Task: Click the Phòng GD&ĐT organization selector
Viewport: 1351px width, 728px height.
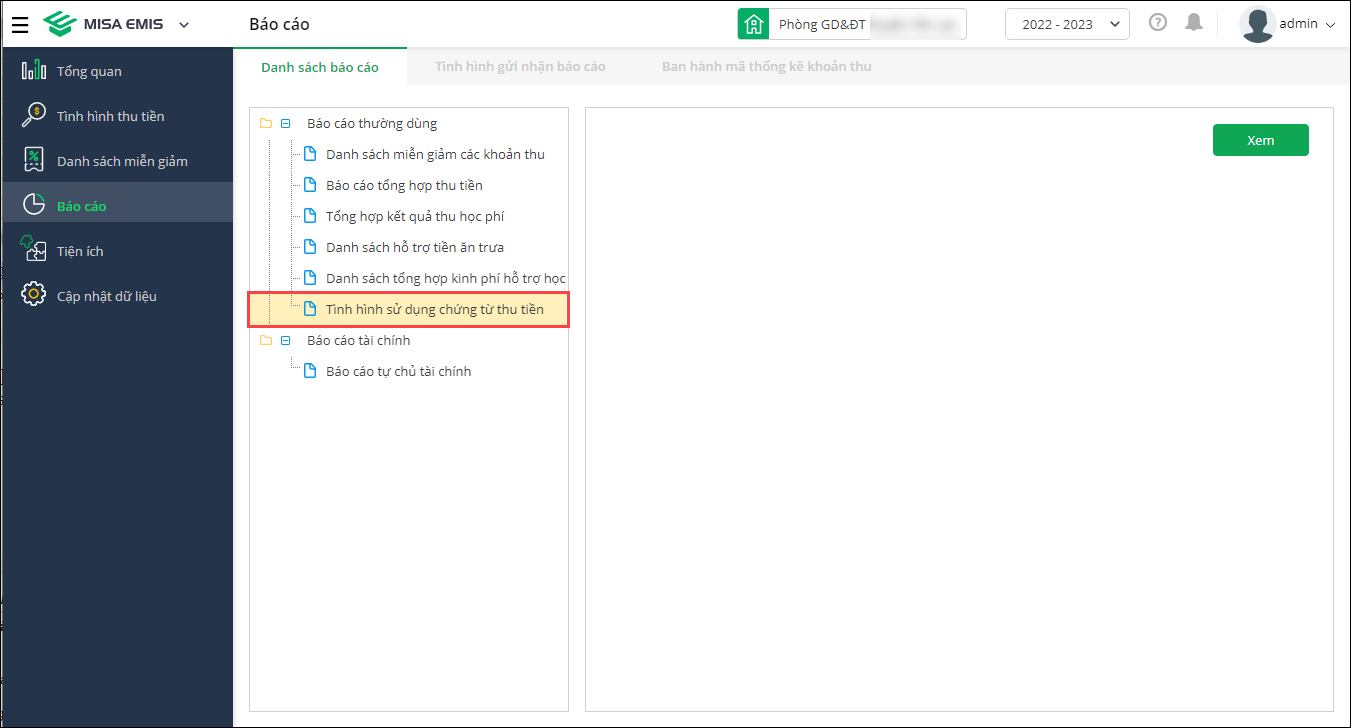Action: click(852, 24)
